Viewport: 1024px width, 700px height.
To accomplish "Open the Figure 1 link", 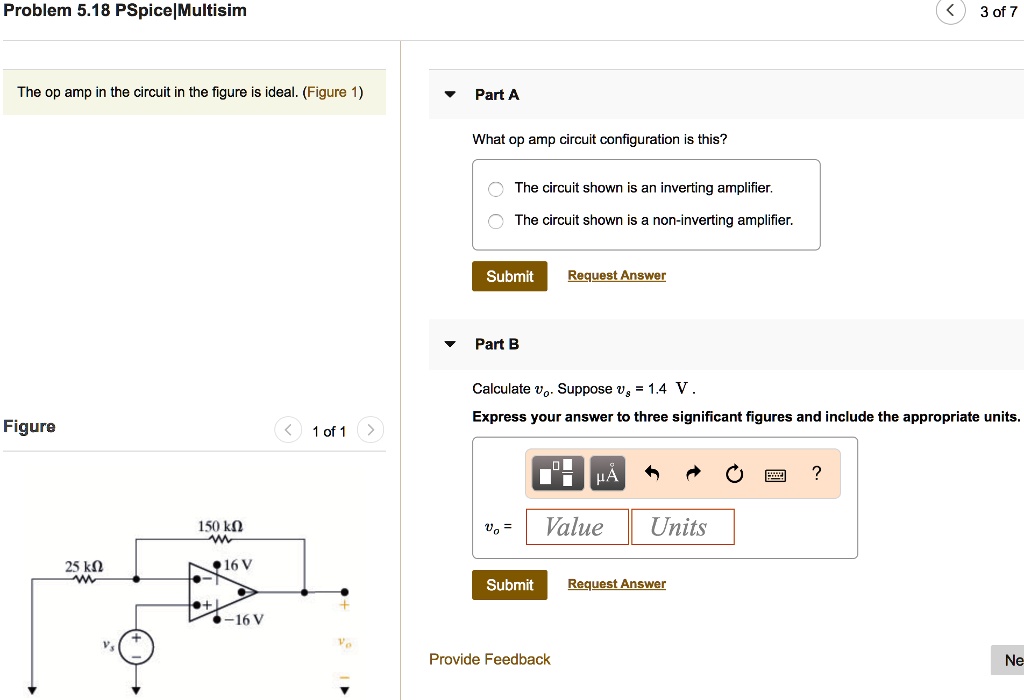I will [x=332, y=92].
